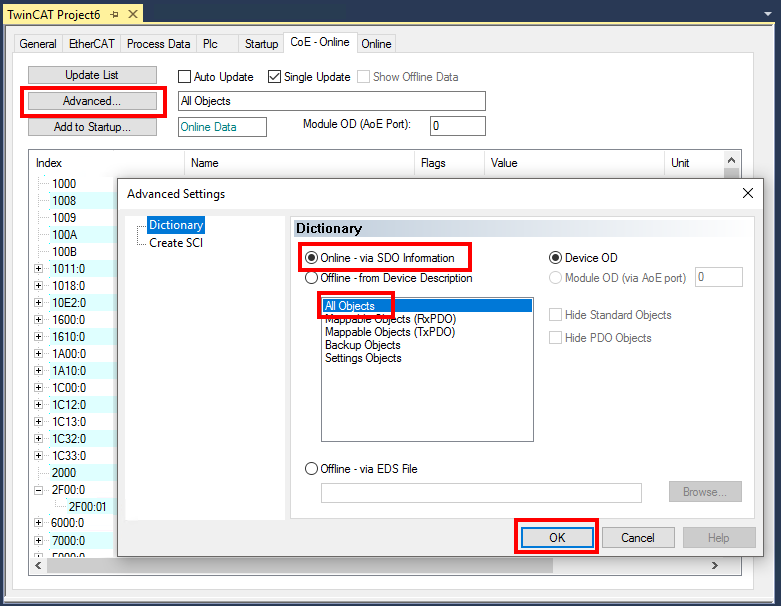Select Offline - via EDS File radio
The width and height of the screenshot is (781, 607).
click(311, 469)
